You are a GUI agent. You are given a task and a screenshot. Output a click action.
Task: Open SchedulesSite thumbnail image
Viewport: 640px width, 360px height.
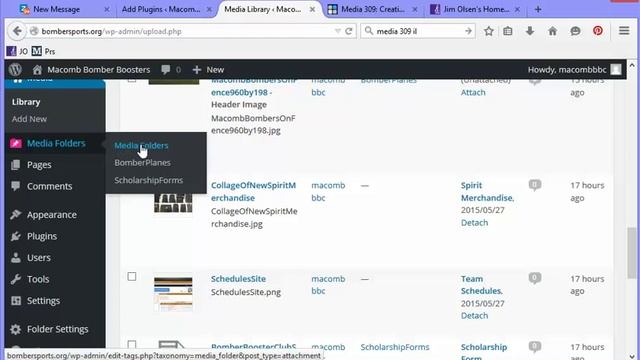[x=173, y=293]
